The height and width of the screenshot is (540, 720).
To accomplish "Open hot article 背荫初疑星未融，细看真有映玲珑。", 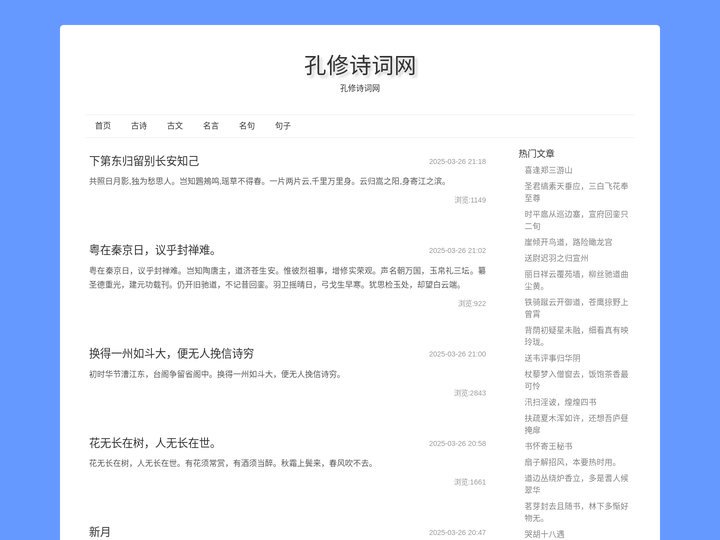I will click(576, 336).
